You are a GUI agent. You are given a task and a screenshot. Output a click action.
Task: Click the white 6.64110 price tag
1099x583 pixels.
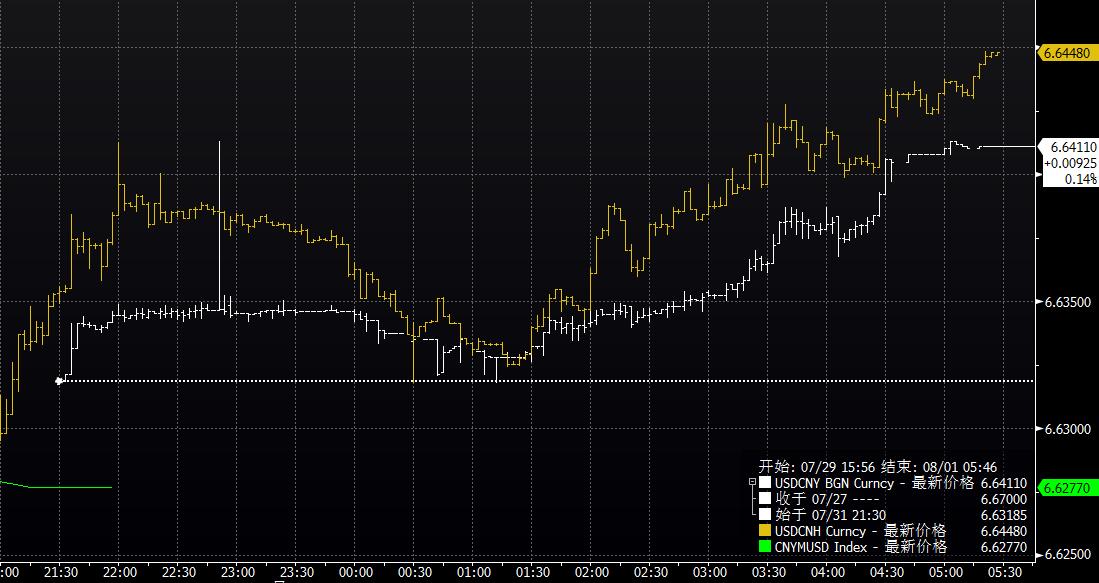point(1069,146)
